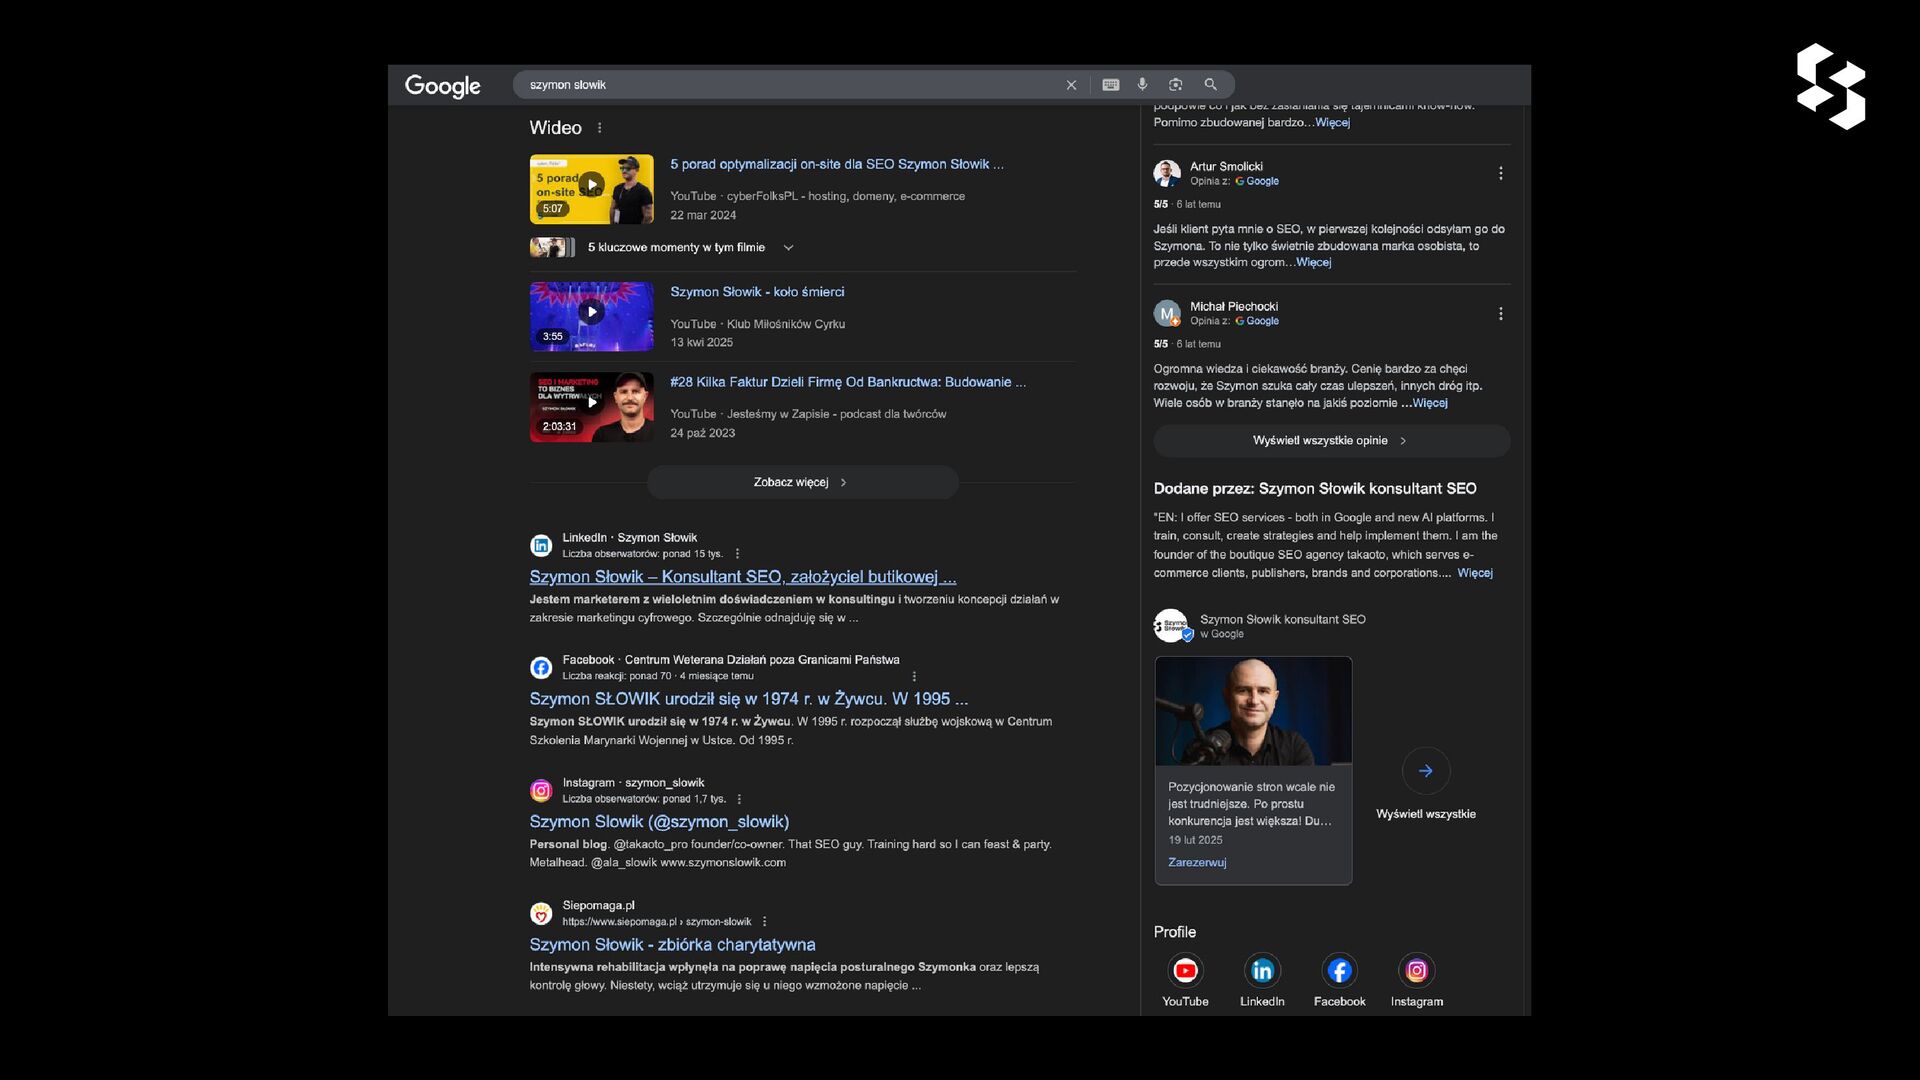Expand Więcej in Michał Piechocki review
Image resolution: width=1920 pixels, height=1080 pixels.
click(1430, 403)
